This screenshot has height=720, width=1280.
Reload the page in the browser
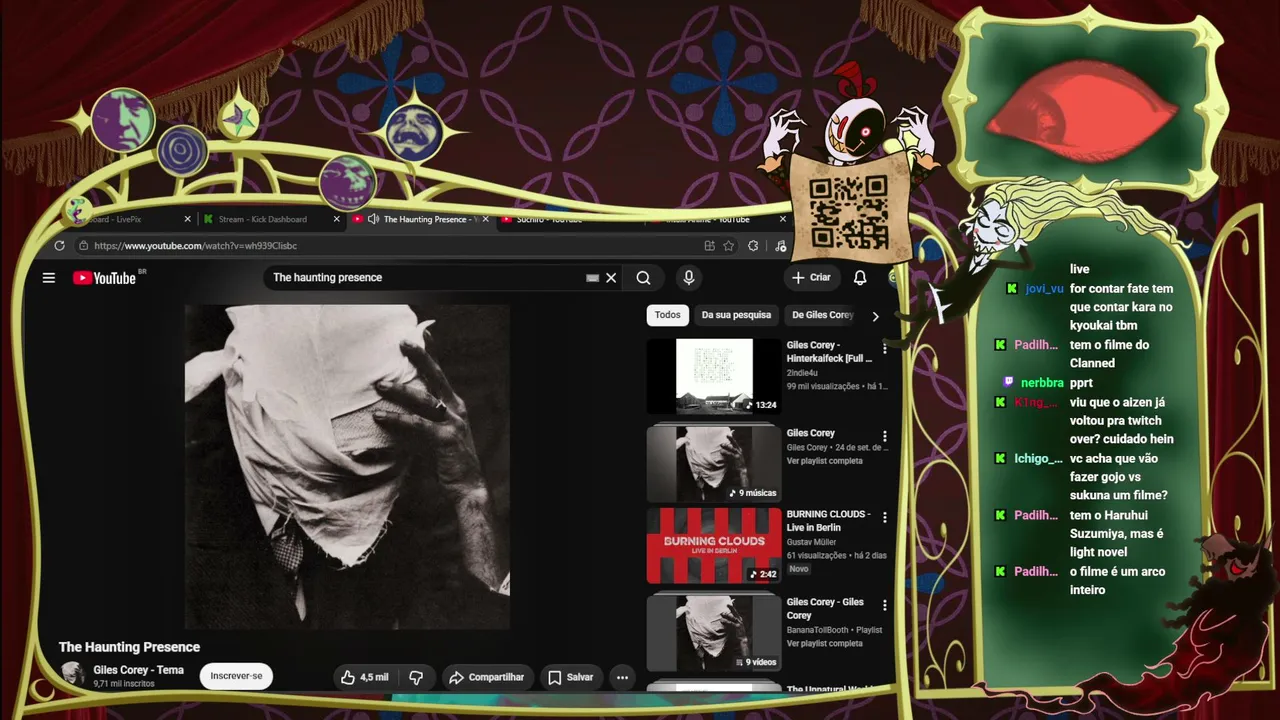click(60, 246)
